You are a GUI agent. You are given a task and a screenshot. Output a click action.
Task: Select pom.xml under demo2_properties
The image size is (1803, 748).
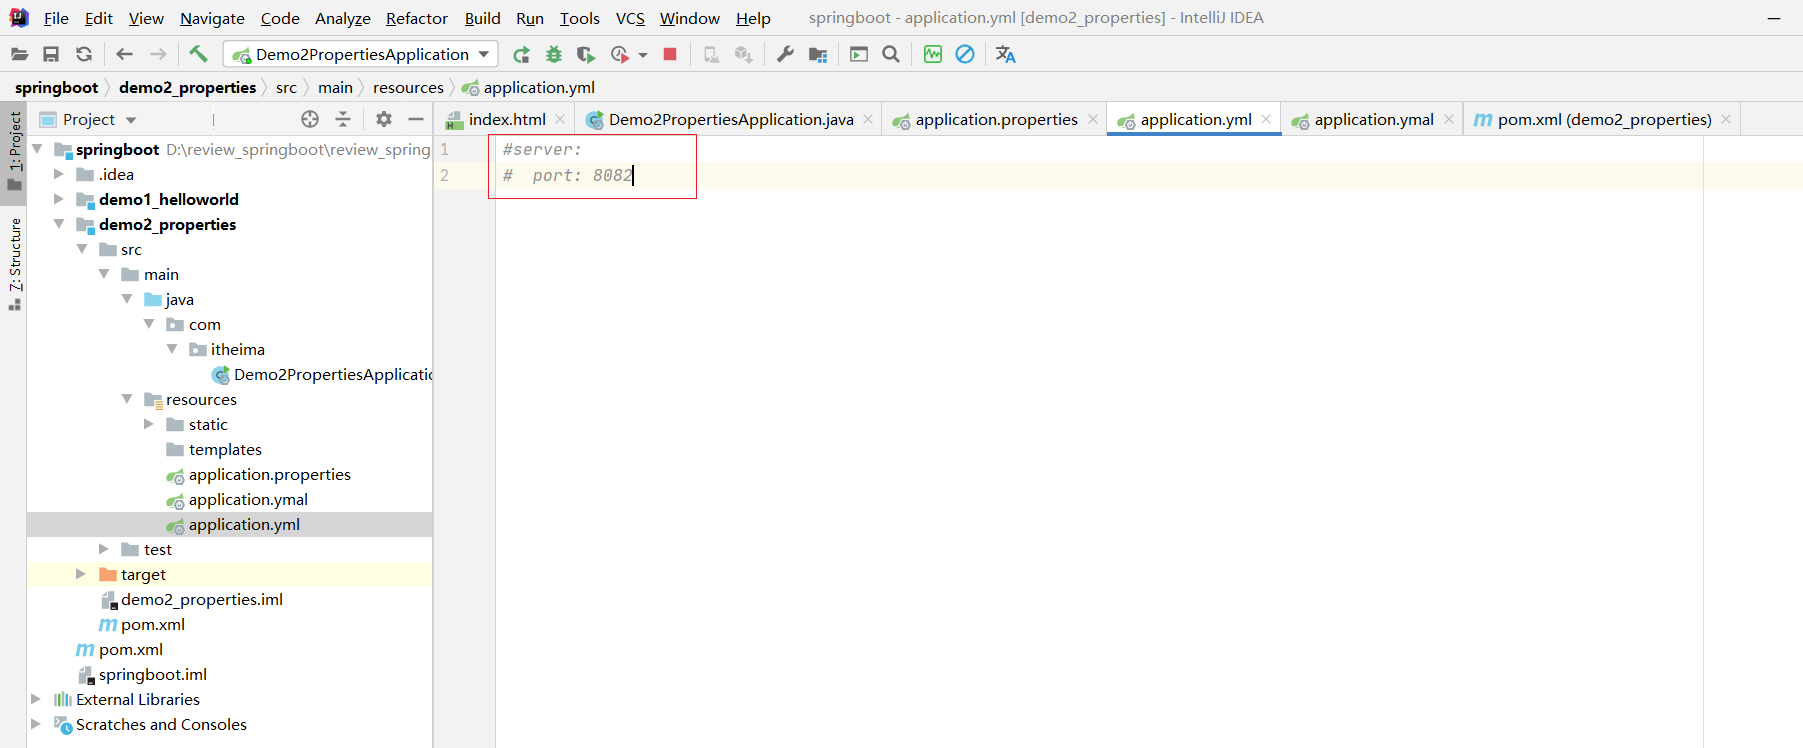tap(152, 624)
